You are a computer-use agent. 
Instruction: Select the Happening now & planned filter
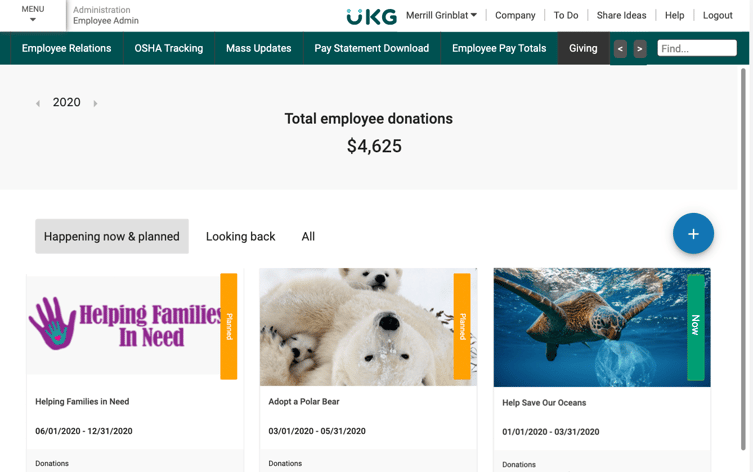pos(112,236)
